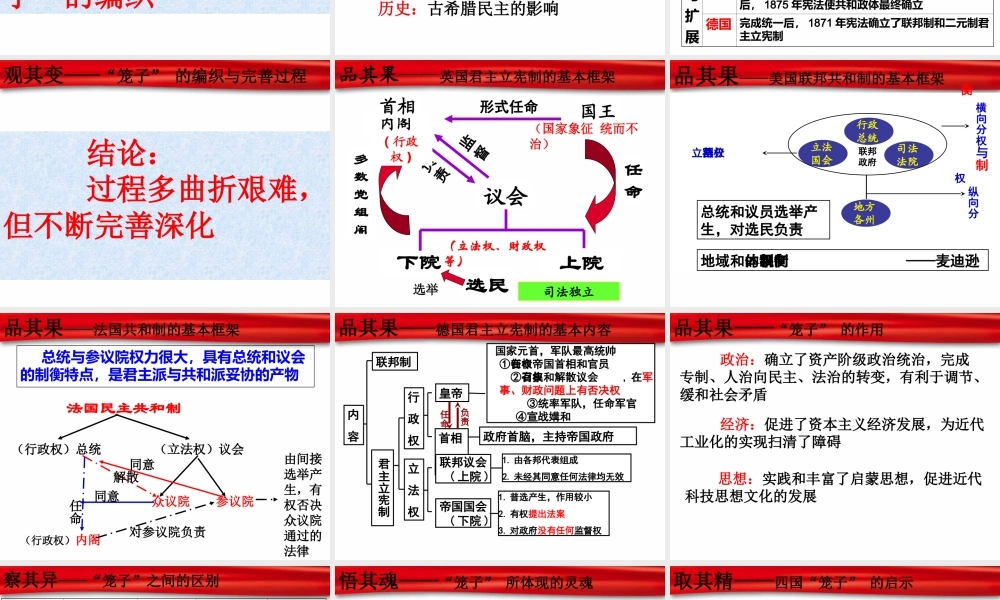Image resolution: width=1000 pixels, height=600 pixels.
Task: Click the 结论： heading text
Action: [122, 152]
